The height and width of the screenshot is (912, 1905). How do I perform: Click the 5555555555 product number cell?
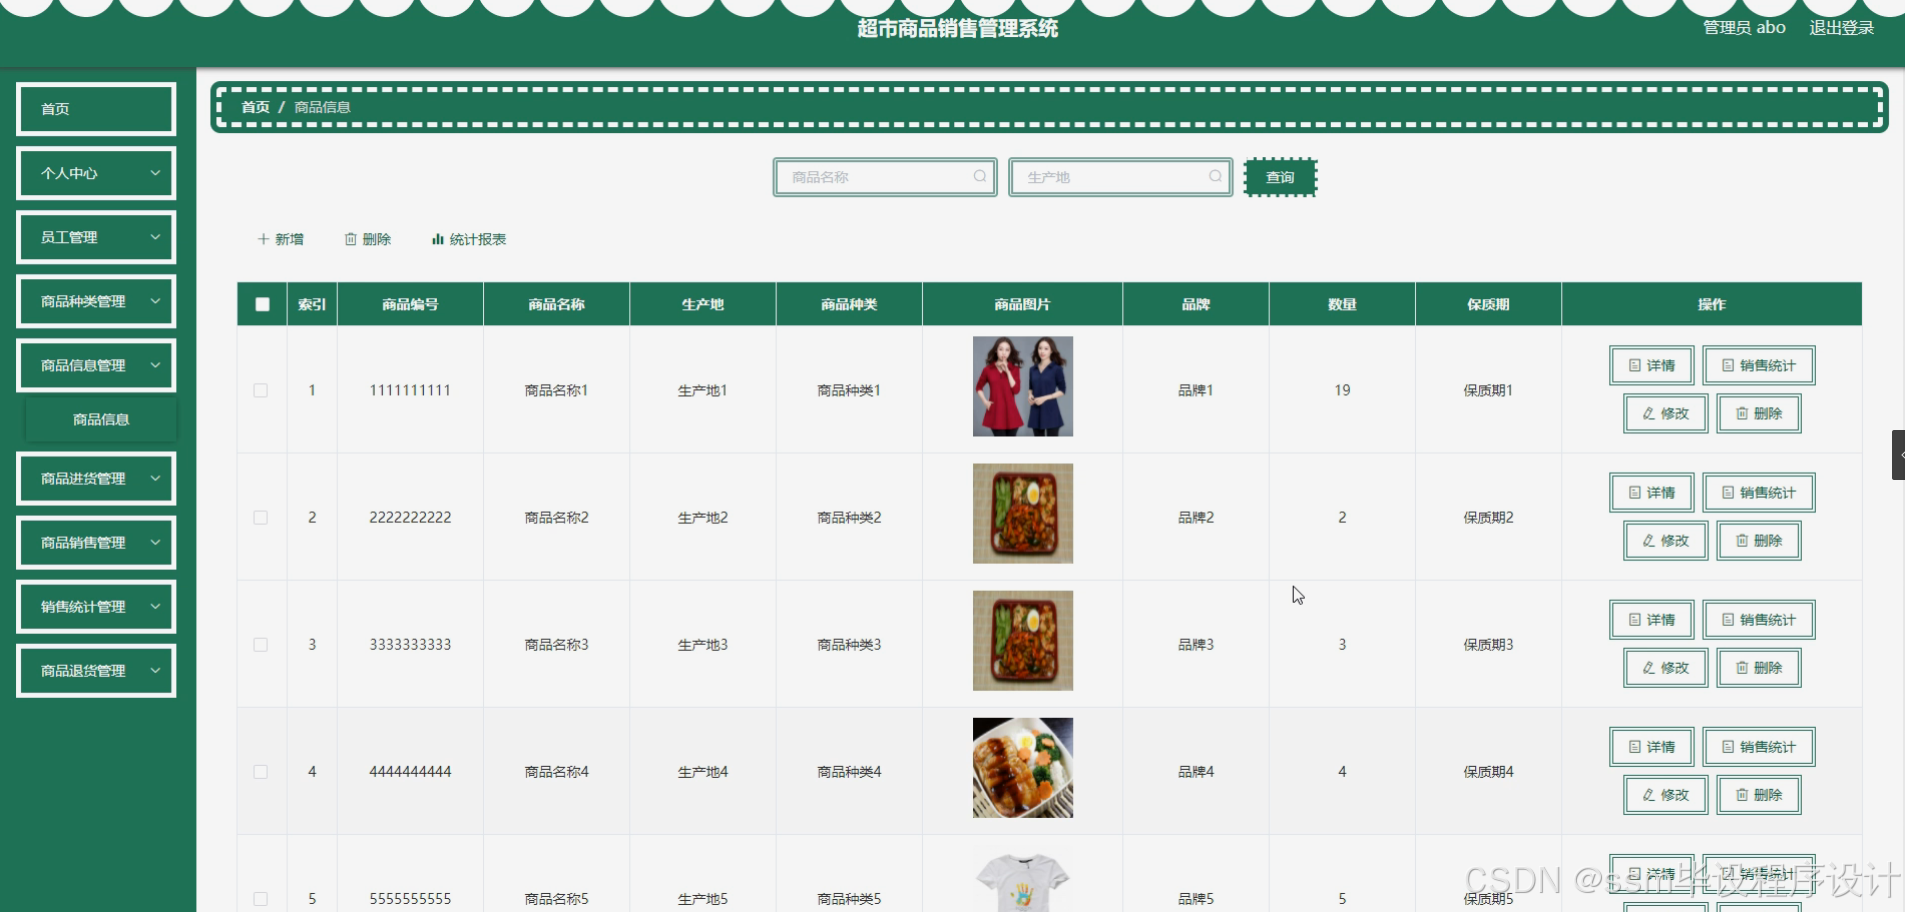[x=410, y=899]
